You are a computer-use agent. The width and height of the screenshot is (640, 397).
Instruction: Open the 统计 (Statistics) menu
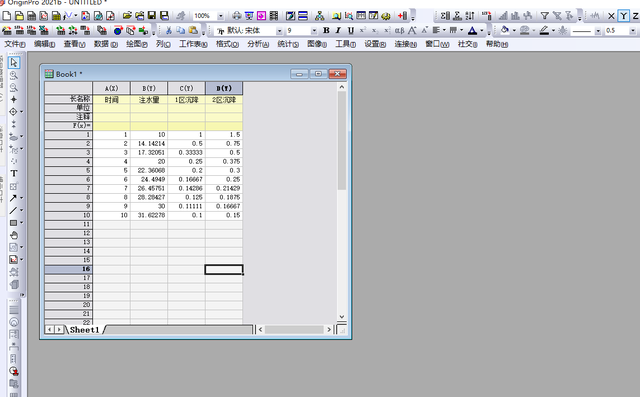[288, 44]
